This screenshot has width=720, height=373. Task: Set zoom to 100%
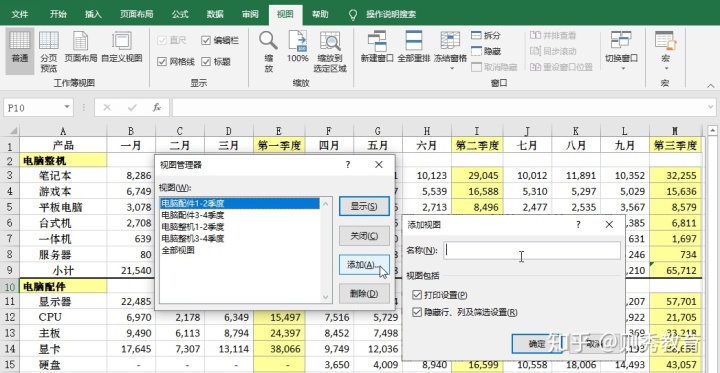click(298, 47)
